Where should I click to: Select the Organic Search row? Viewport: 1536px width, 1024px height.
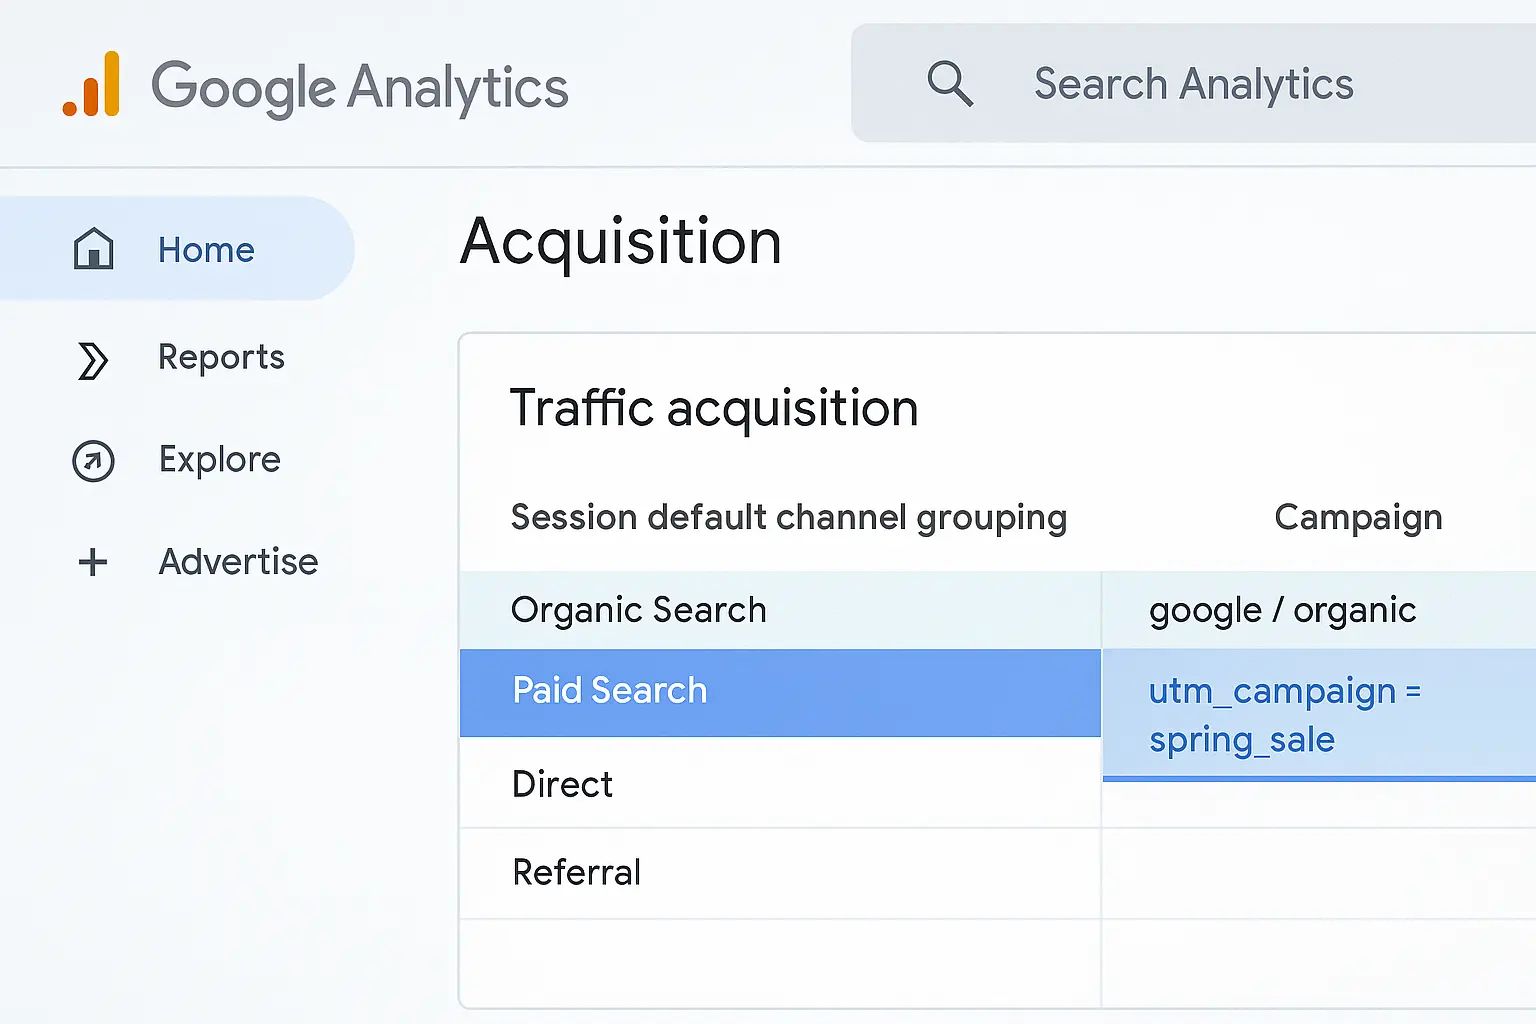[638, 610]
